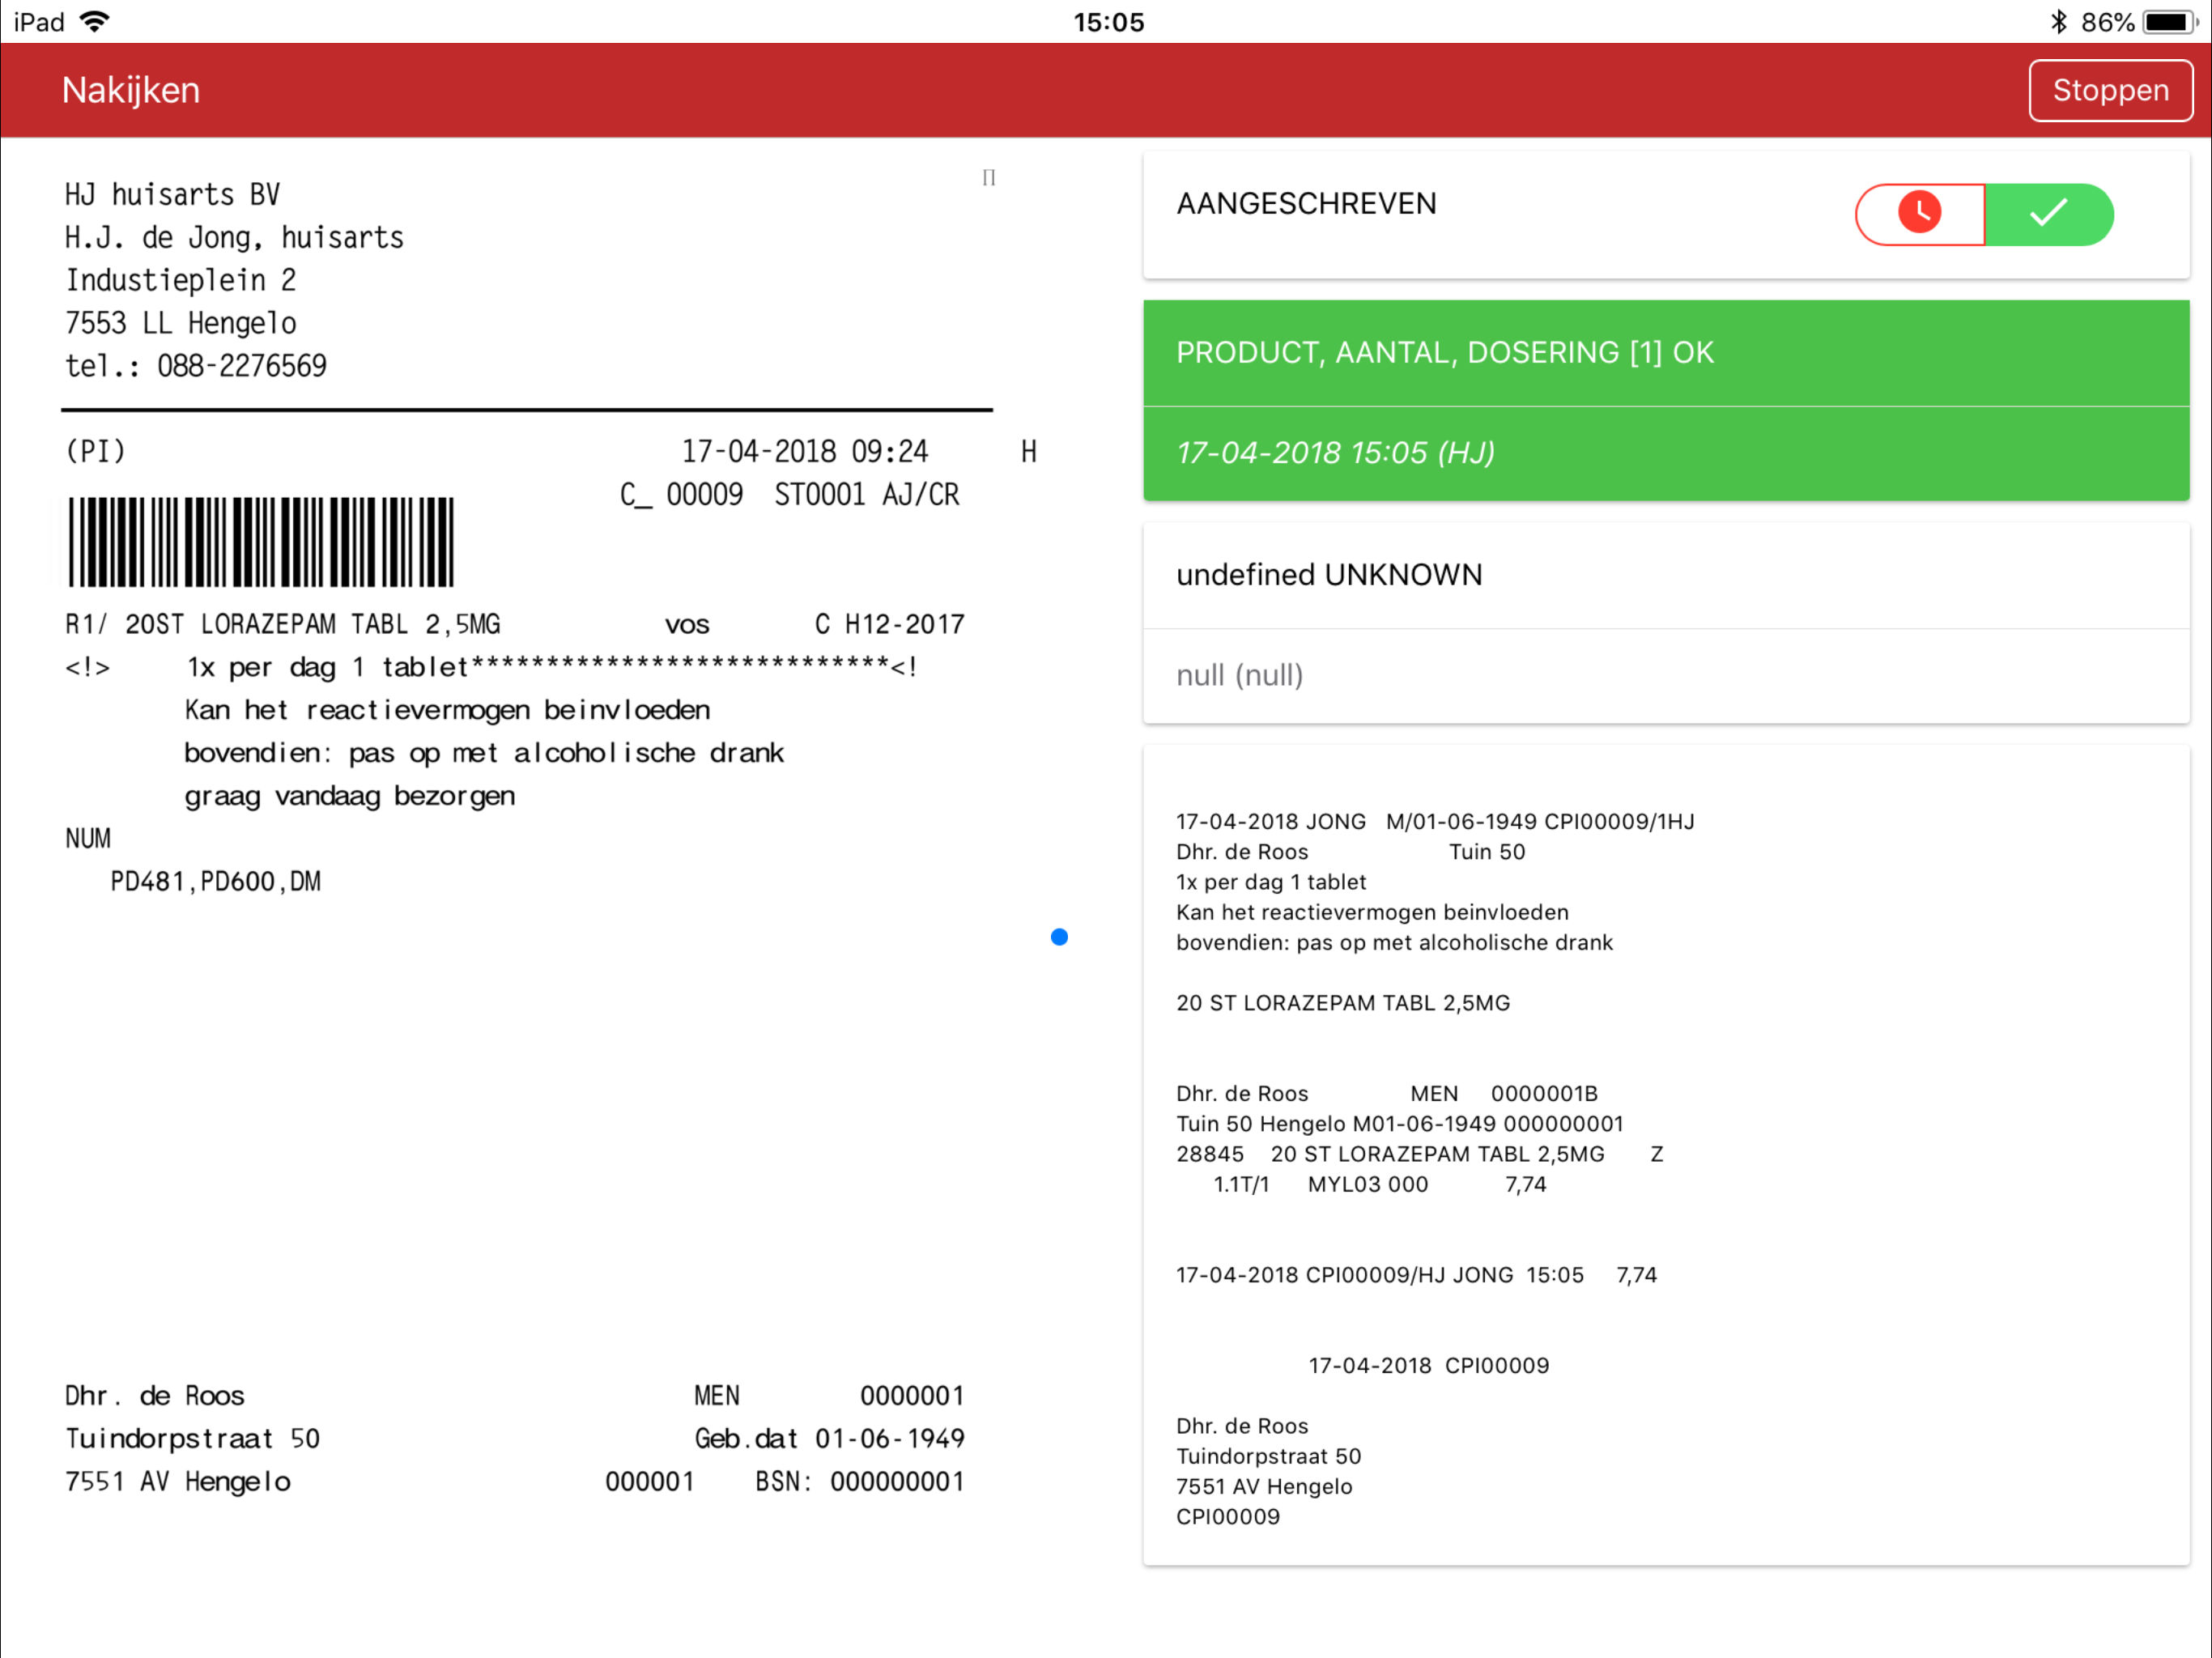This screenshot has width=2212, height=1658.
Task: Tap the null (null) entry
Action: point(1240,675)
